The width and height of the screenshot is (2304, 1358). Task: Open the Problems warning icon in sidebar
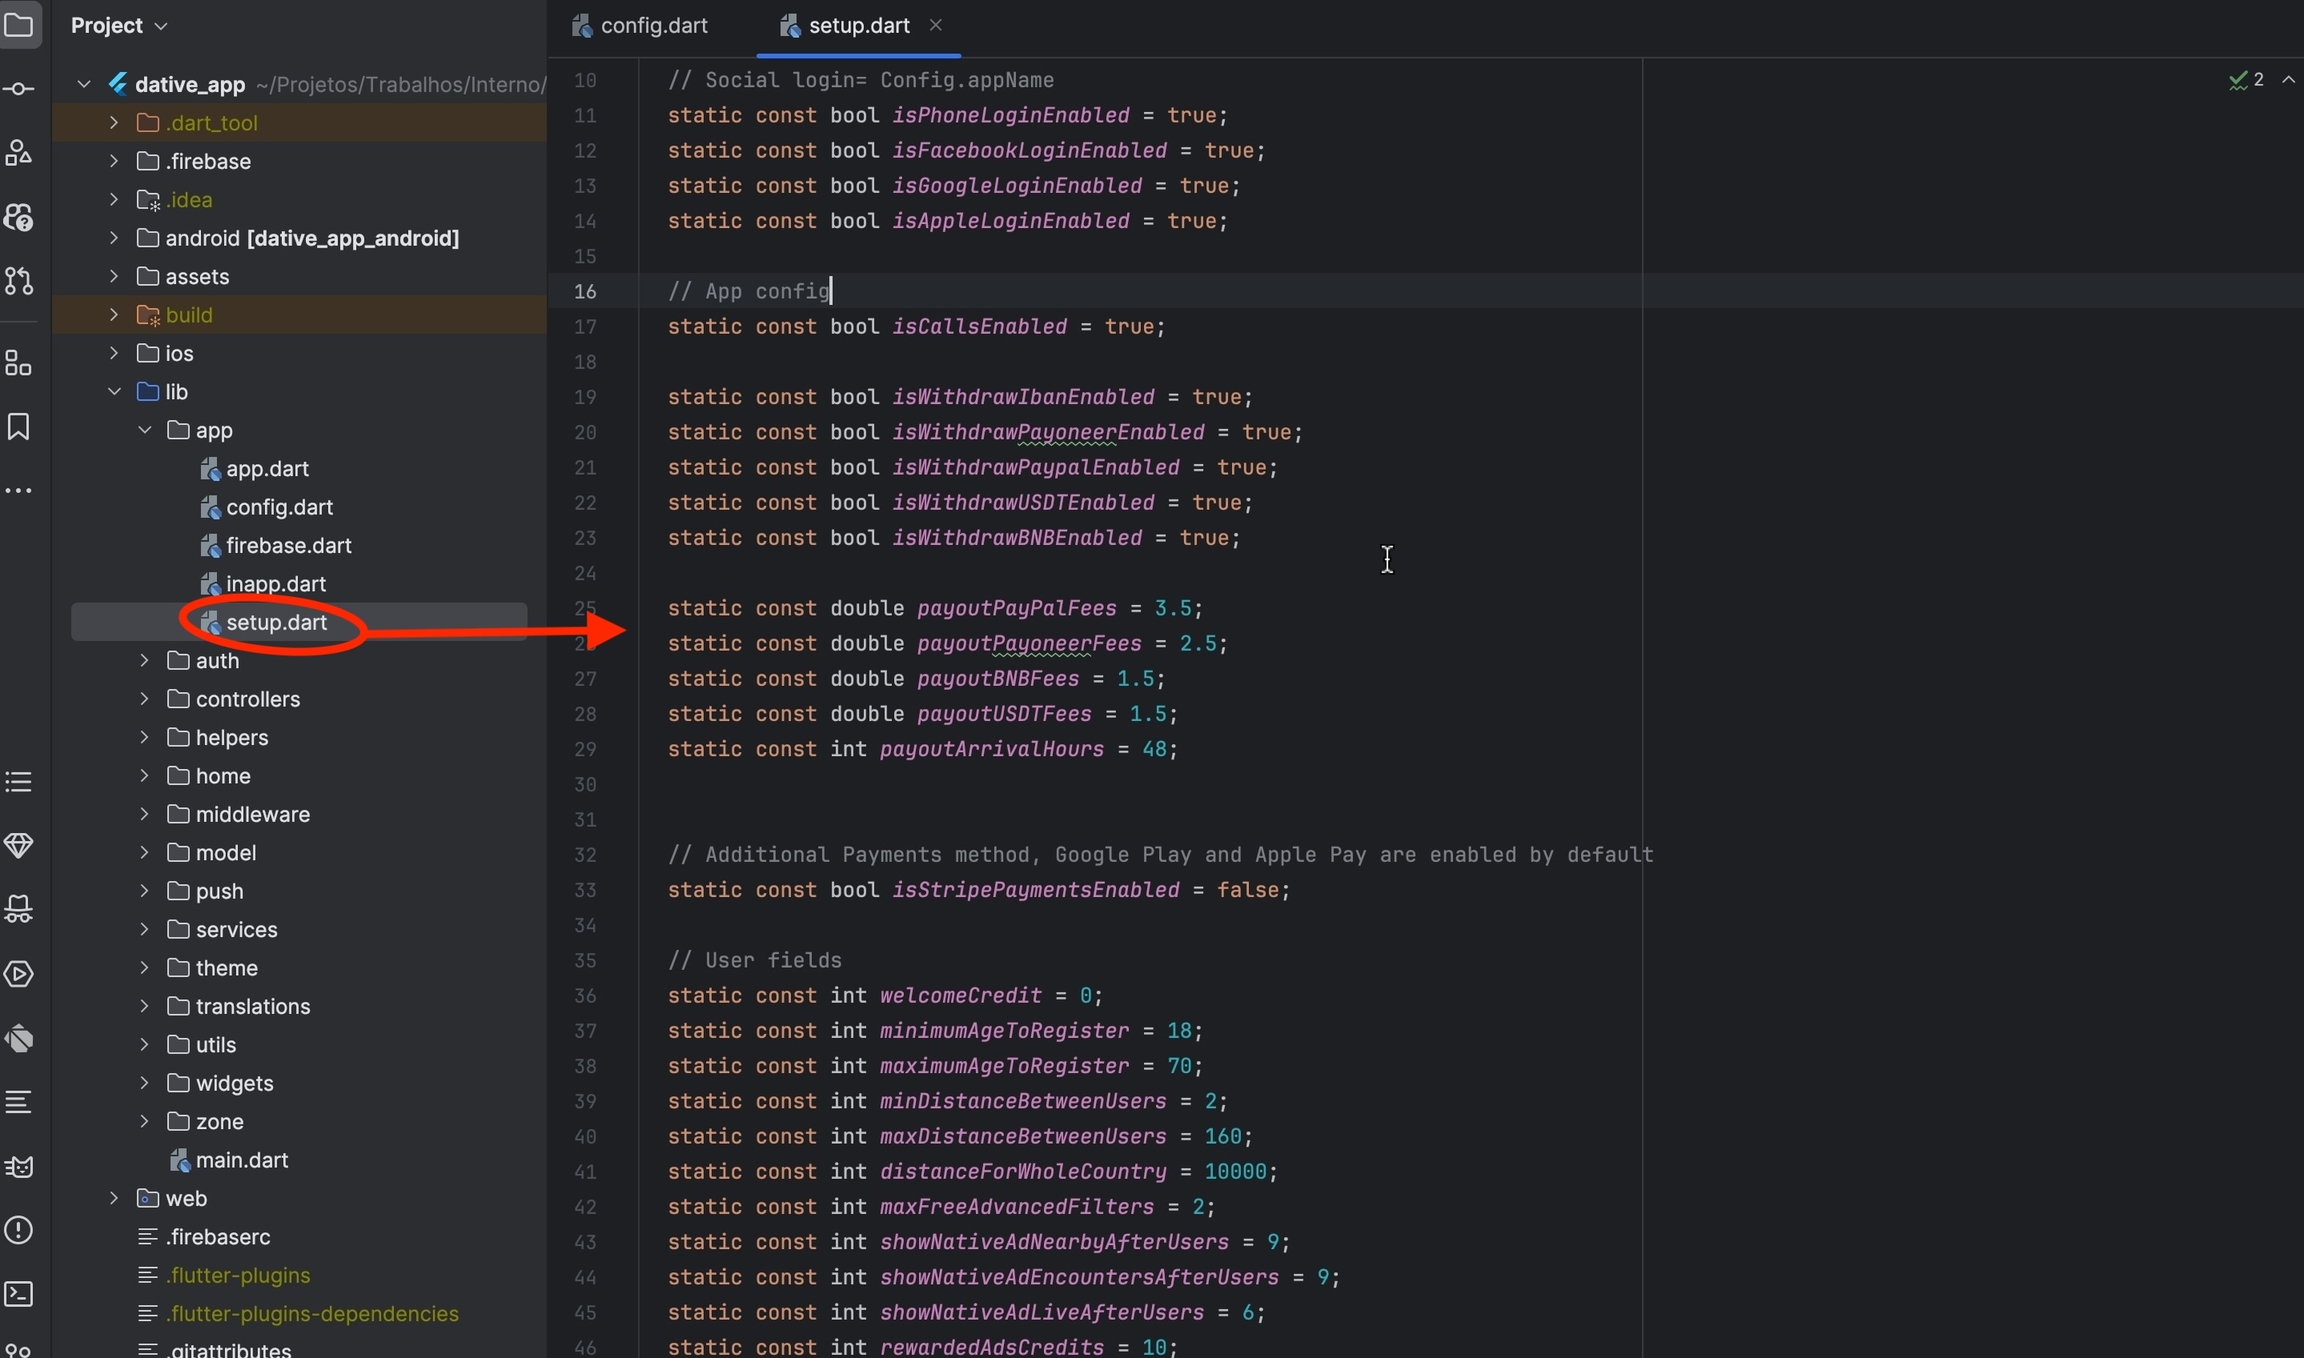tap(19, 1230)
